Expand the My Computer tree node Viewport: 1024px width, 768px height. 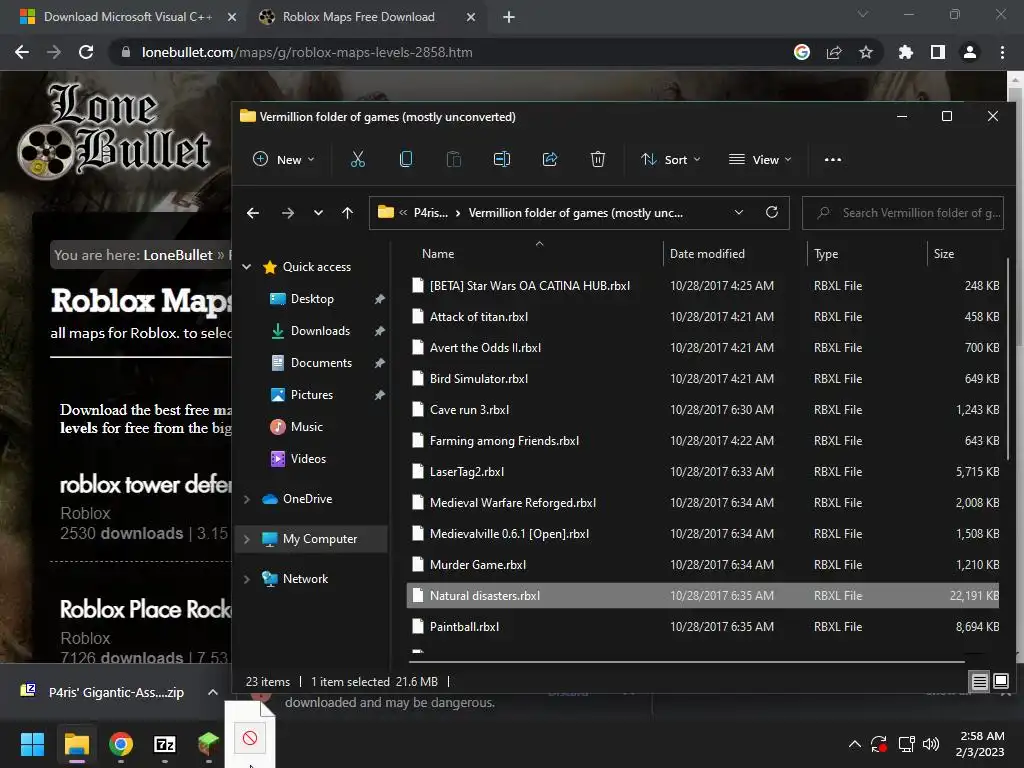(247, 539)
